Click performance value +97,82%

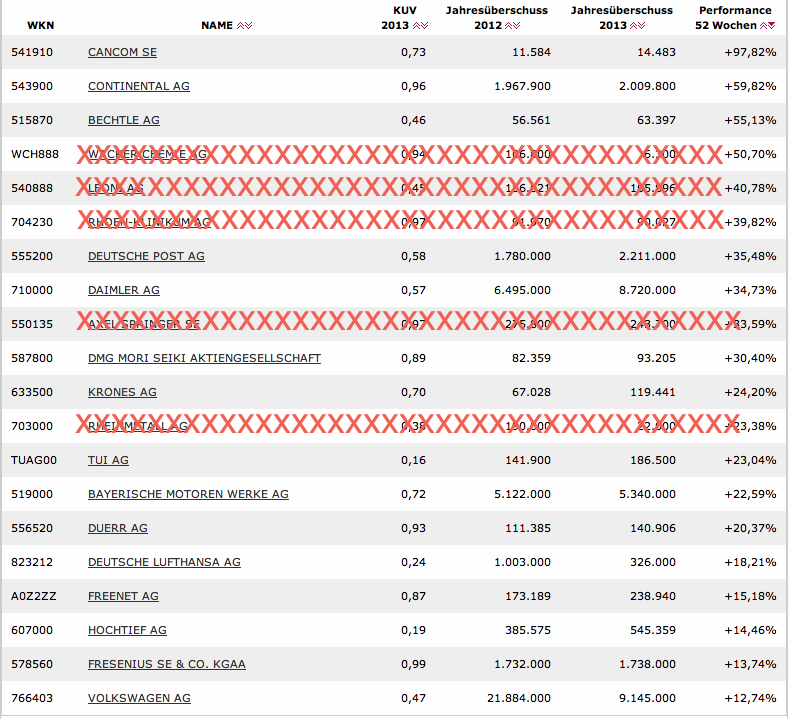(x=750, y=52)
